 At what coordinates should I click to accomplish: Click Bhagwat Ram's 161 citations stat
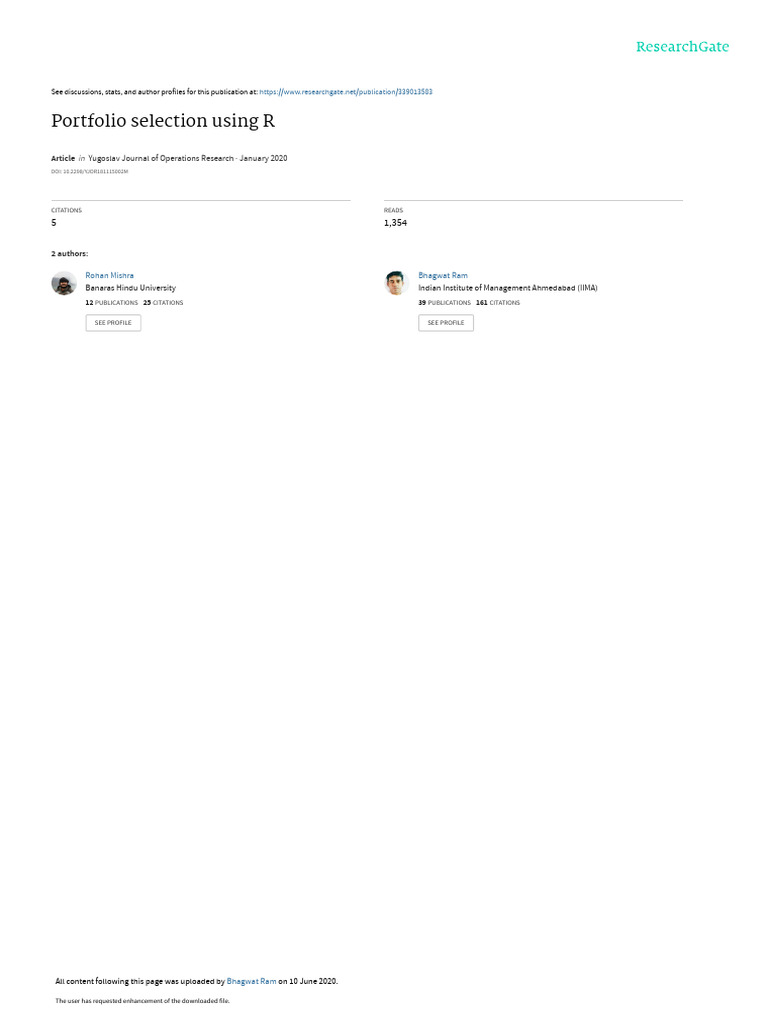click(498, 303)
